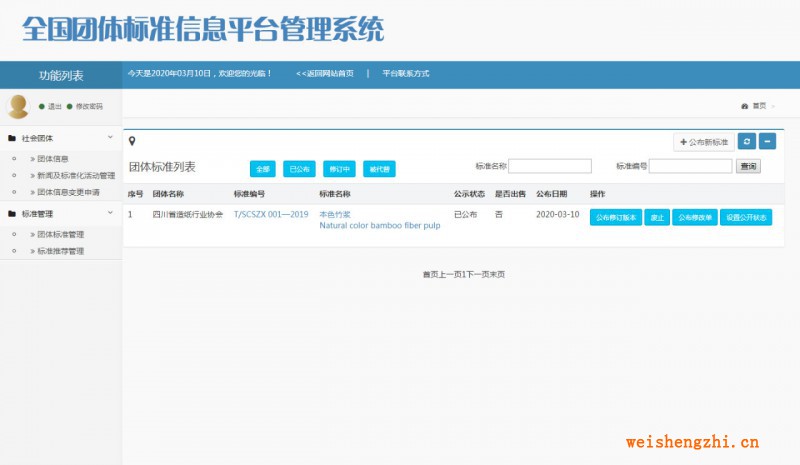Click the home icon in breadcrumb
The image size is (800, 465).
coord(744,106)
